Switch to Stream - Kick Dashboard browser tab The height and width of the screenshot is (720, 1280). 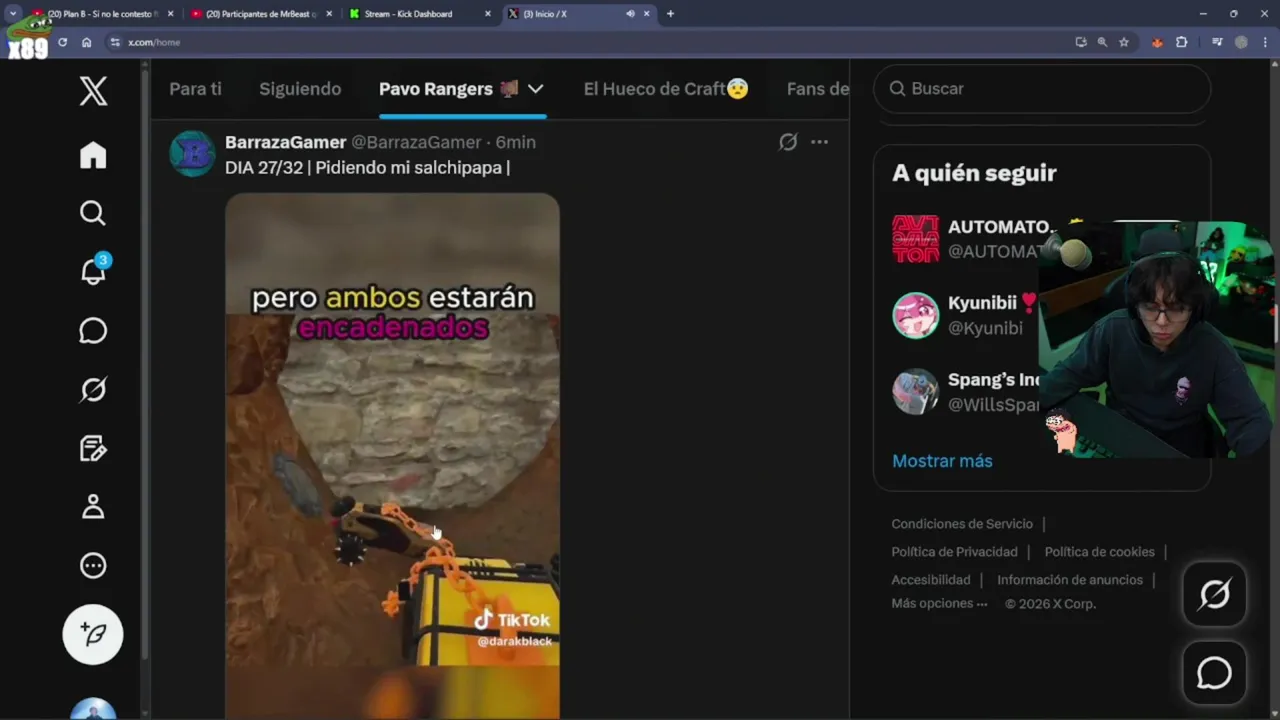tap(408, 14)
